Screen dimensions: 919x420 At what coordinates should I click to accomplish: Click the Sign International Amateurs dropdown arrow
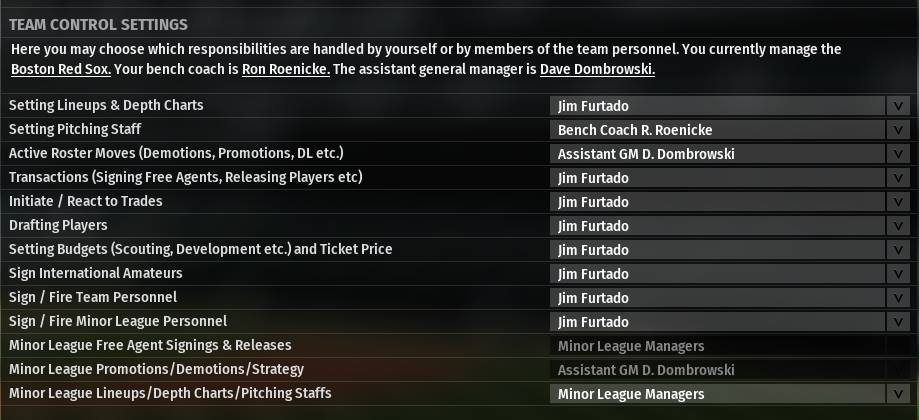[897, 274]
